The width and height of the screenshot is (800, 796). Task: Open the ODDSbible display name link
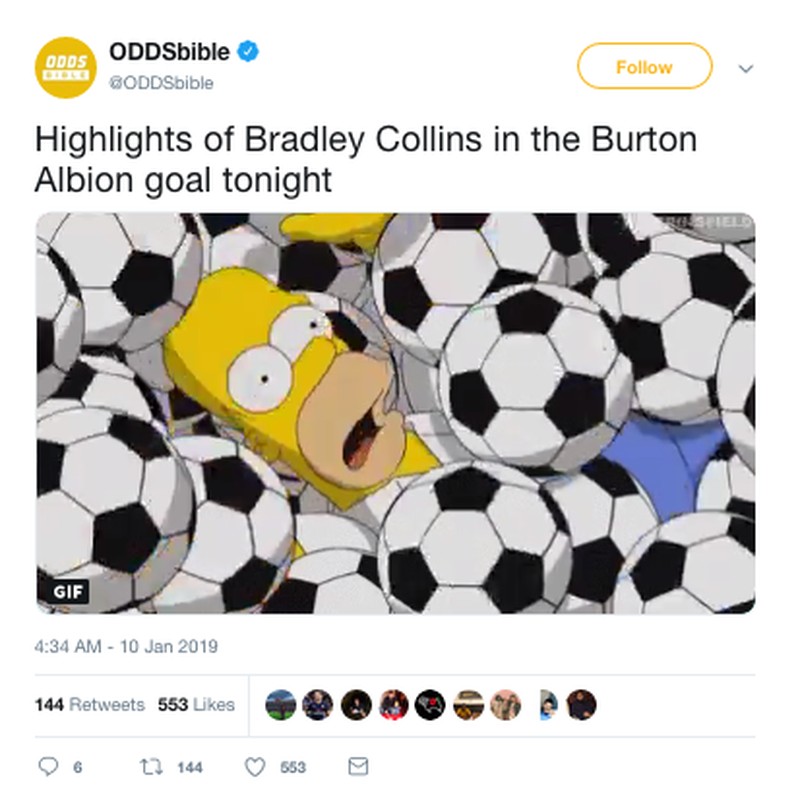coord(169,52)
